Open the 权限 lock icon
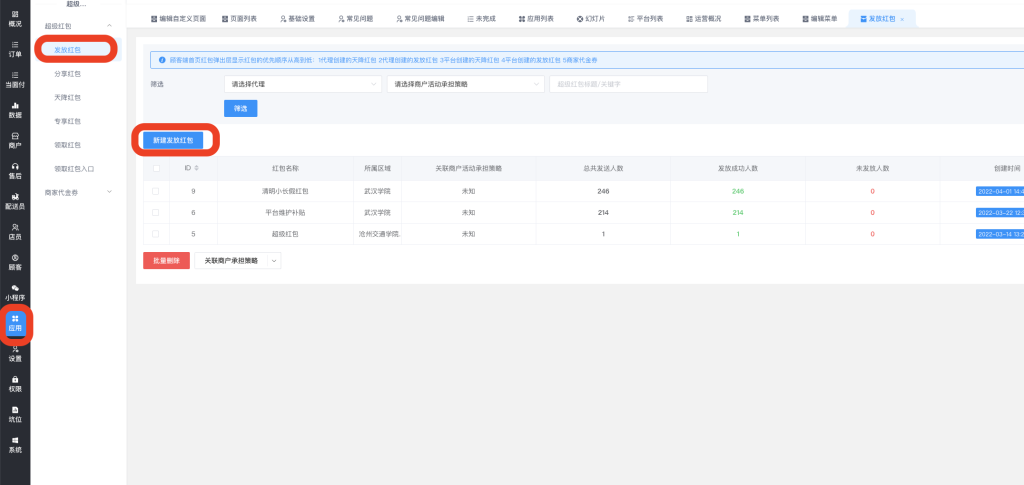Screen dimensions: 1024x485 tap(15, 383)
